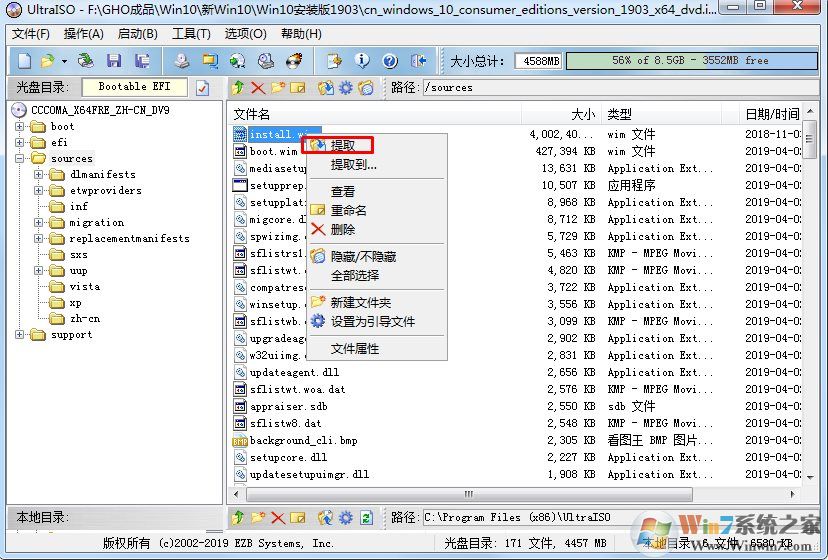Viewport: 828px width, 560px height.
Task: Choose 新建文件夹 in the context menu
Action: [x=377, y=303]
